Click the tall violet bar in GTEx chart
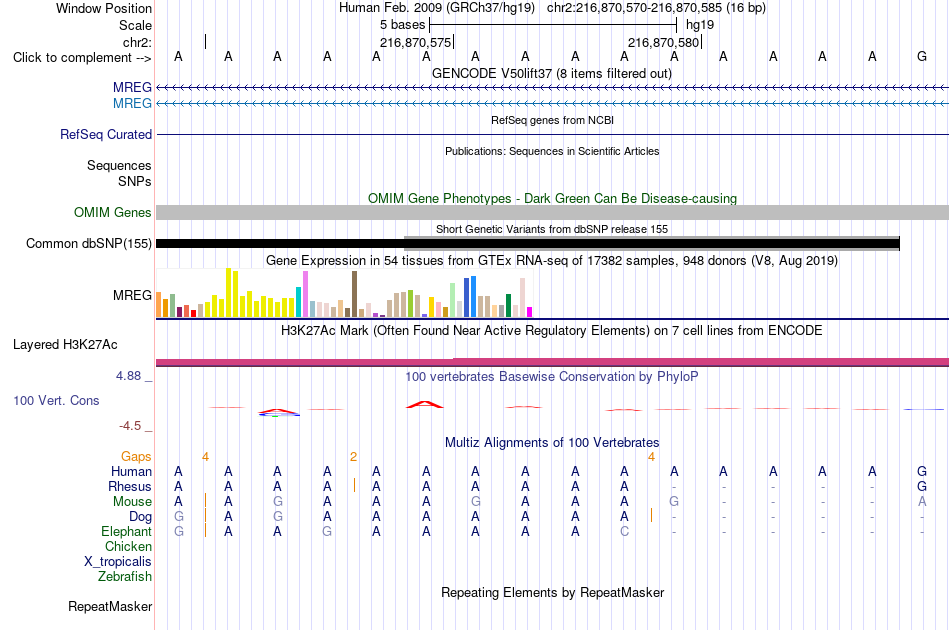 point(305,294)
